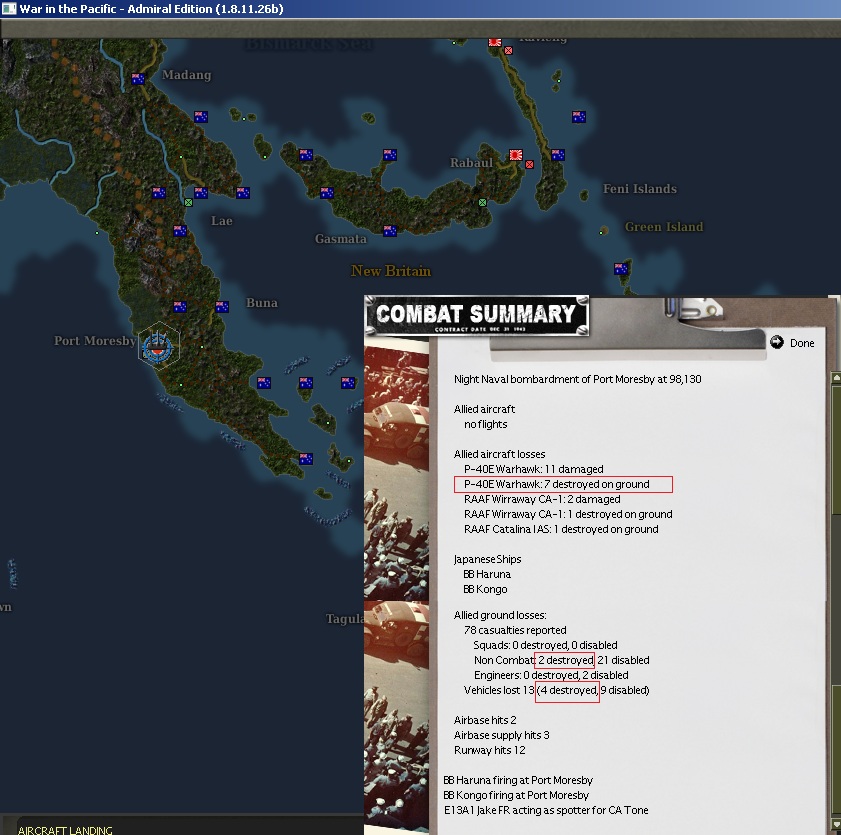This screenshot has height=835, width=841.
Task: Click the combat report's scroll up arrow
Action: click(836, 378)
